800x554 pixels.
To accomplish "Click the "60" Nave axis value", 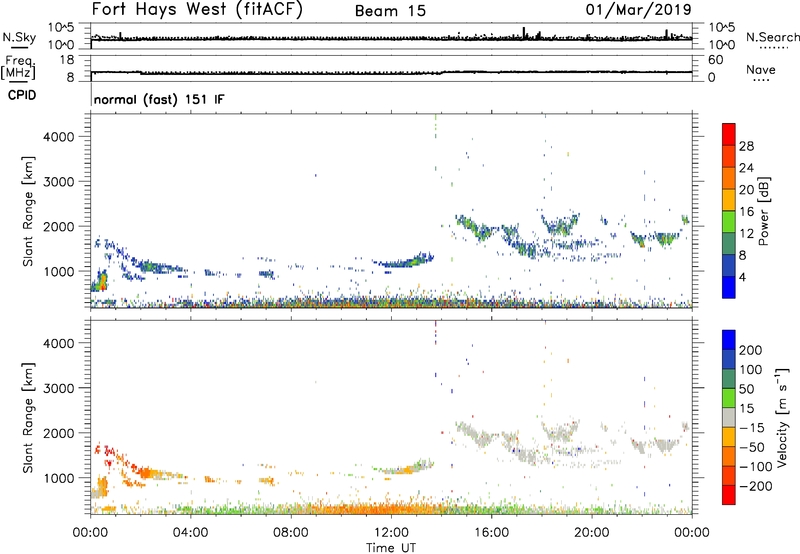I will tap(715, 60).
